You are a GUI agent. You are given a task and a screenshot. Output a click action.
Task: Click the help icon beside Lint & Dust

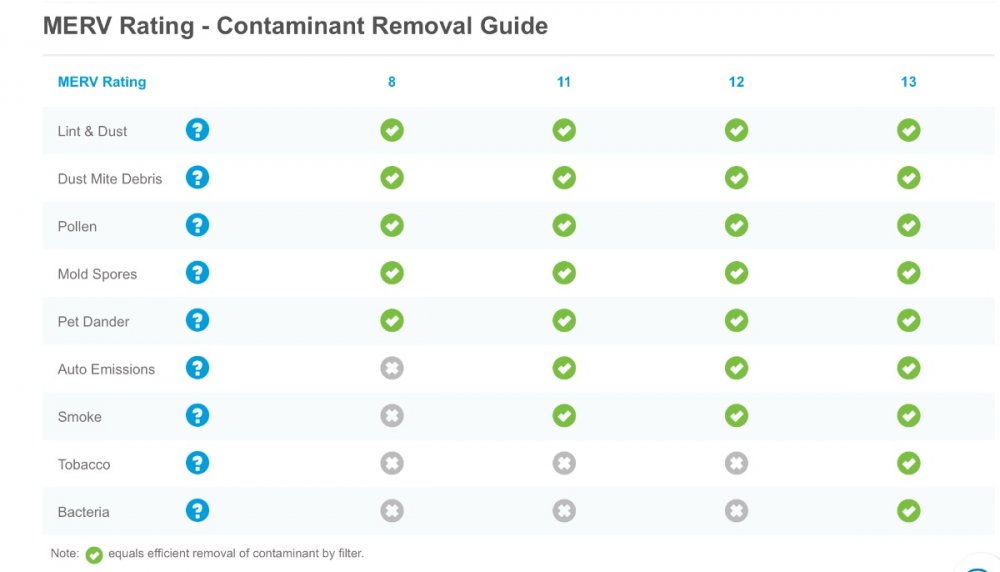pyautogui.click(x=198, y=130)
